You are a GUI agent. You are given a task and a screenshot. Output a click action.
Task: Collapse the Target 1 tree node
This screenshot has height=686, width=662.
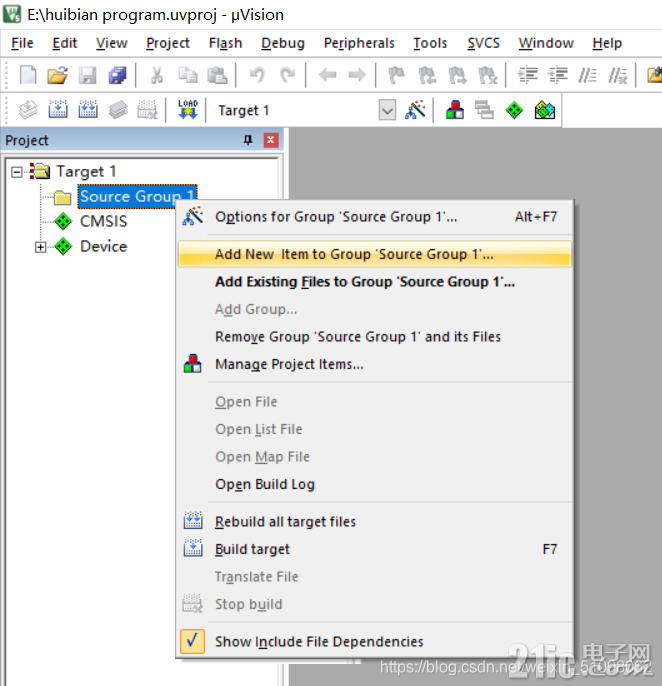(17, 172)
